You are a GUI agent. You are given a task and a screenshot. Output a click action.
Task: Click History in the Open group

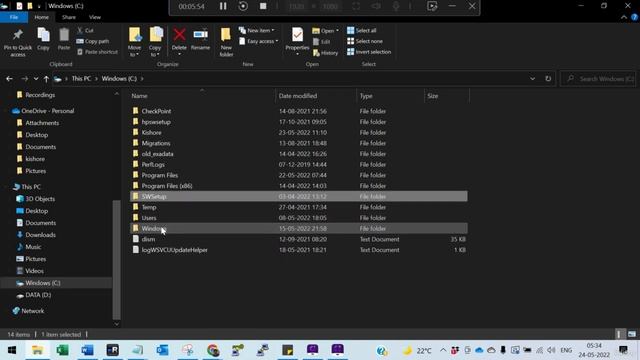click(x=325, y=53)
